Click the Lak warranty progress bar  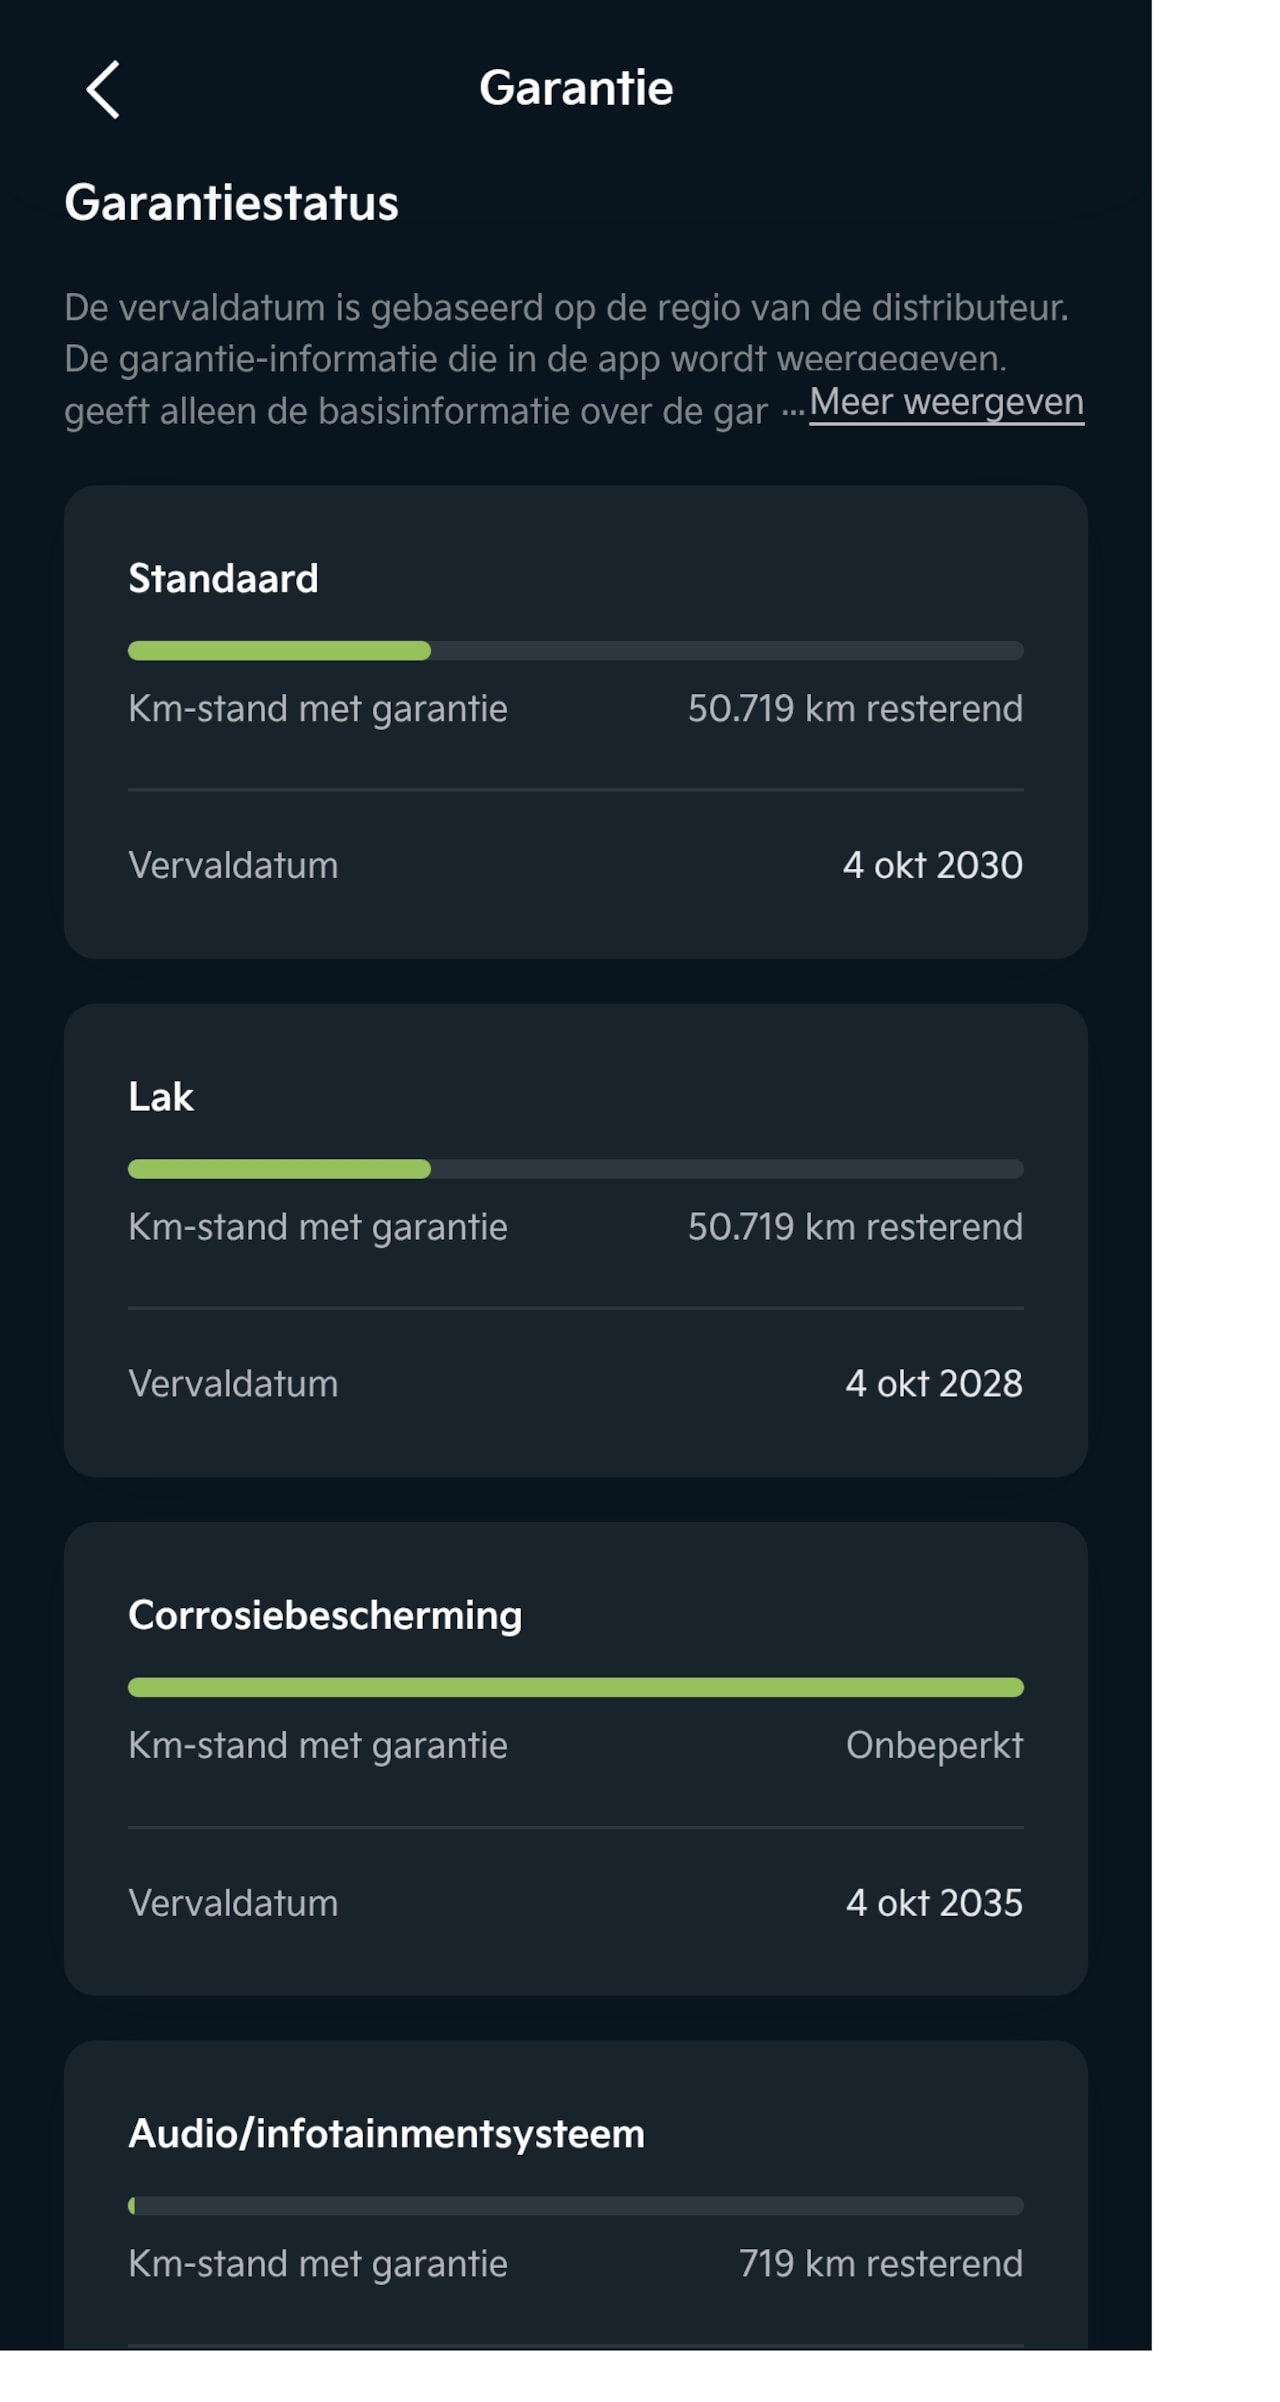pos(575,1169)
